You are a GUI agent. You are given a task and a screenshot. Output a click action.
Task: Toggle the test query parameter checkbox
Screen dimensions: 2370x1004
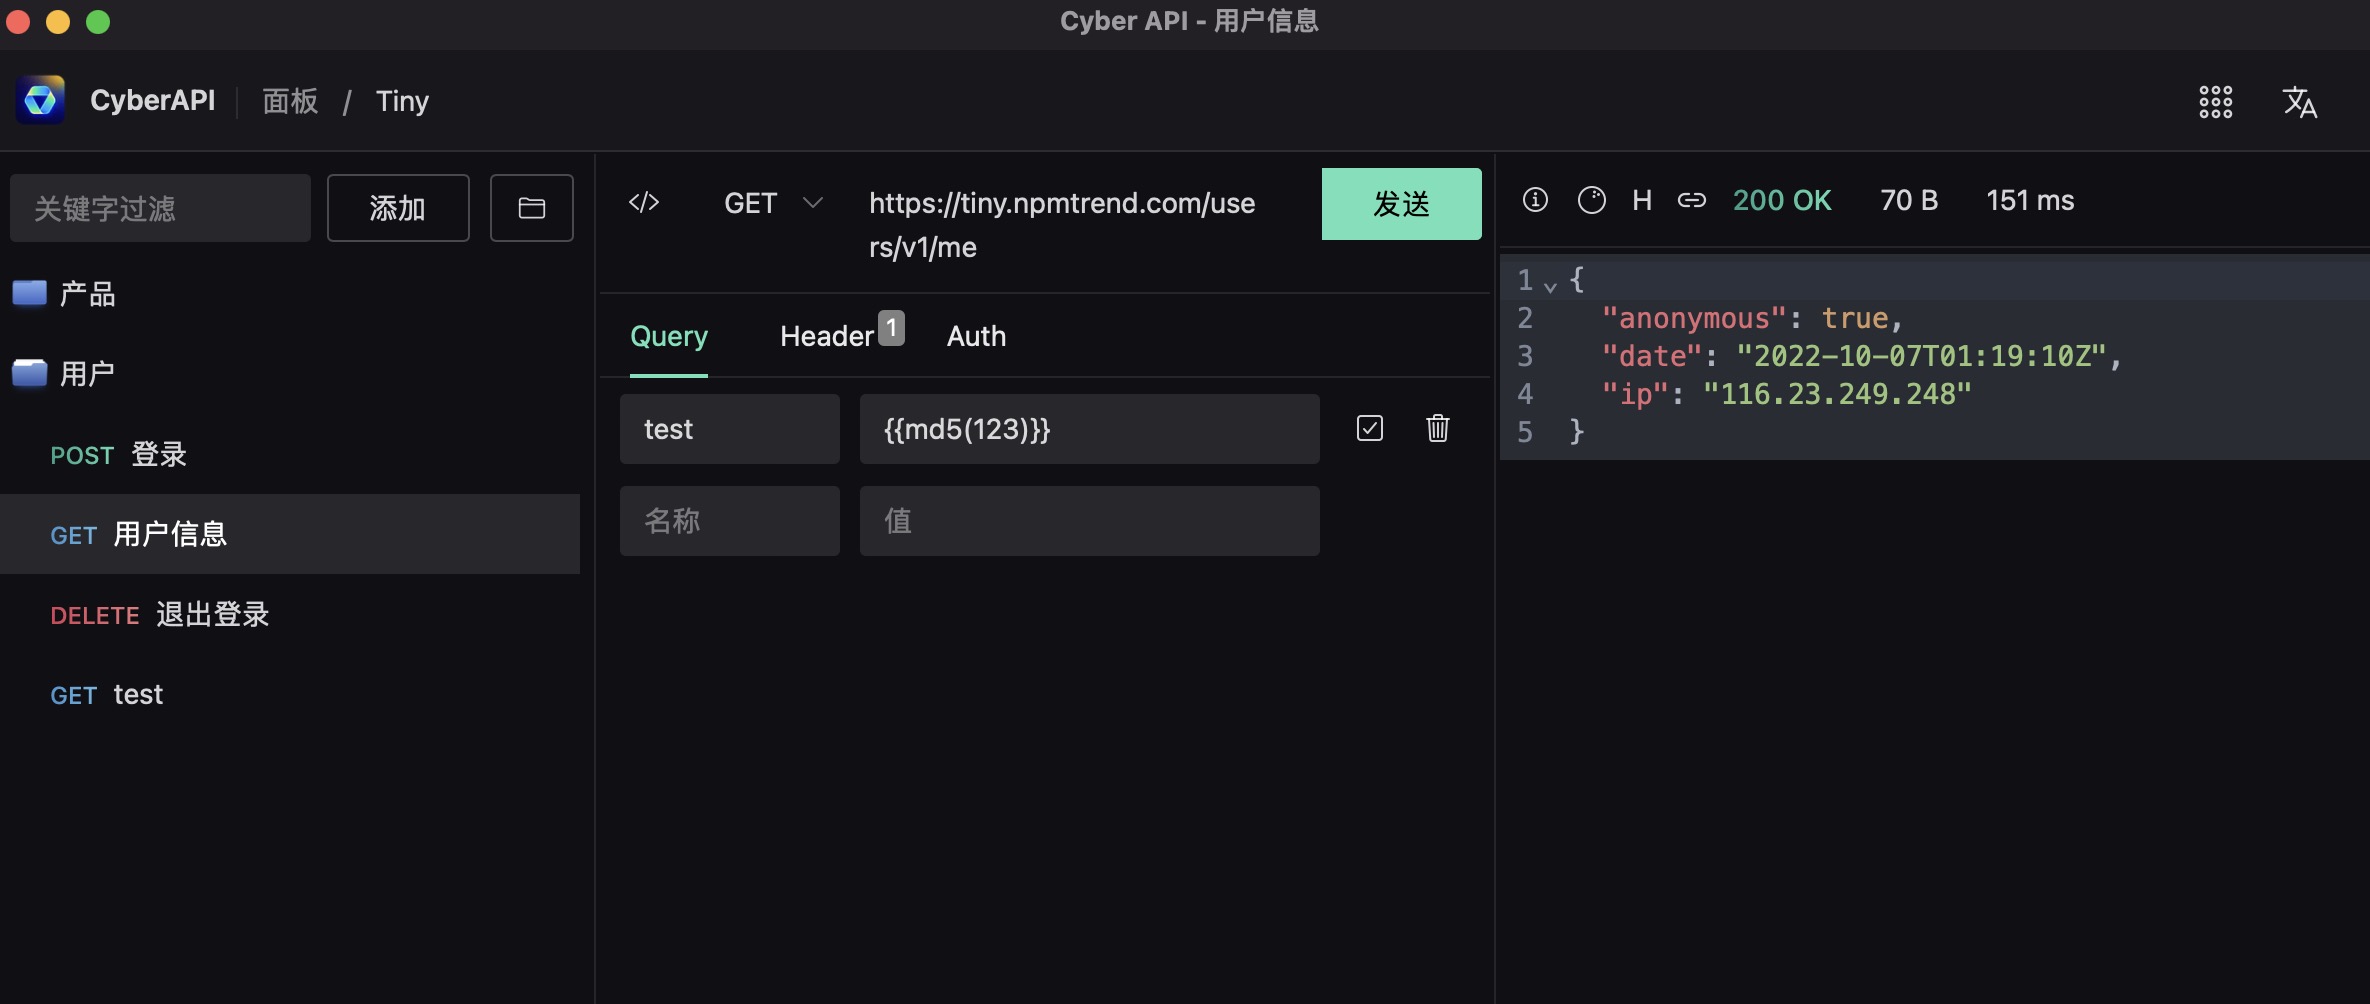[x=1370, y=428]
